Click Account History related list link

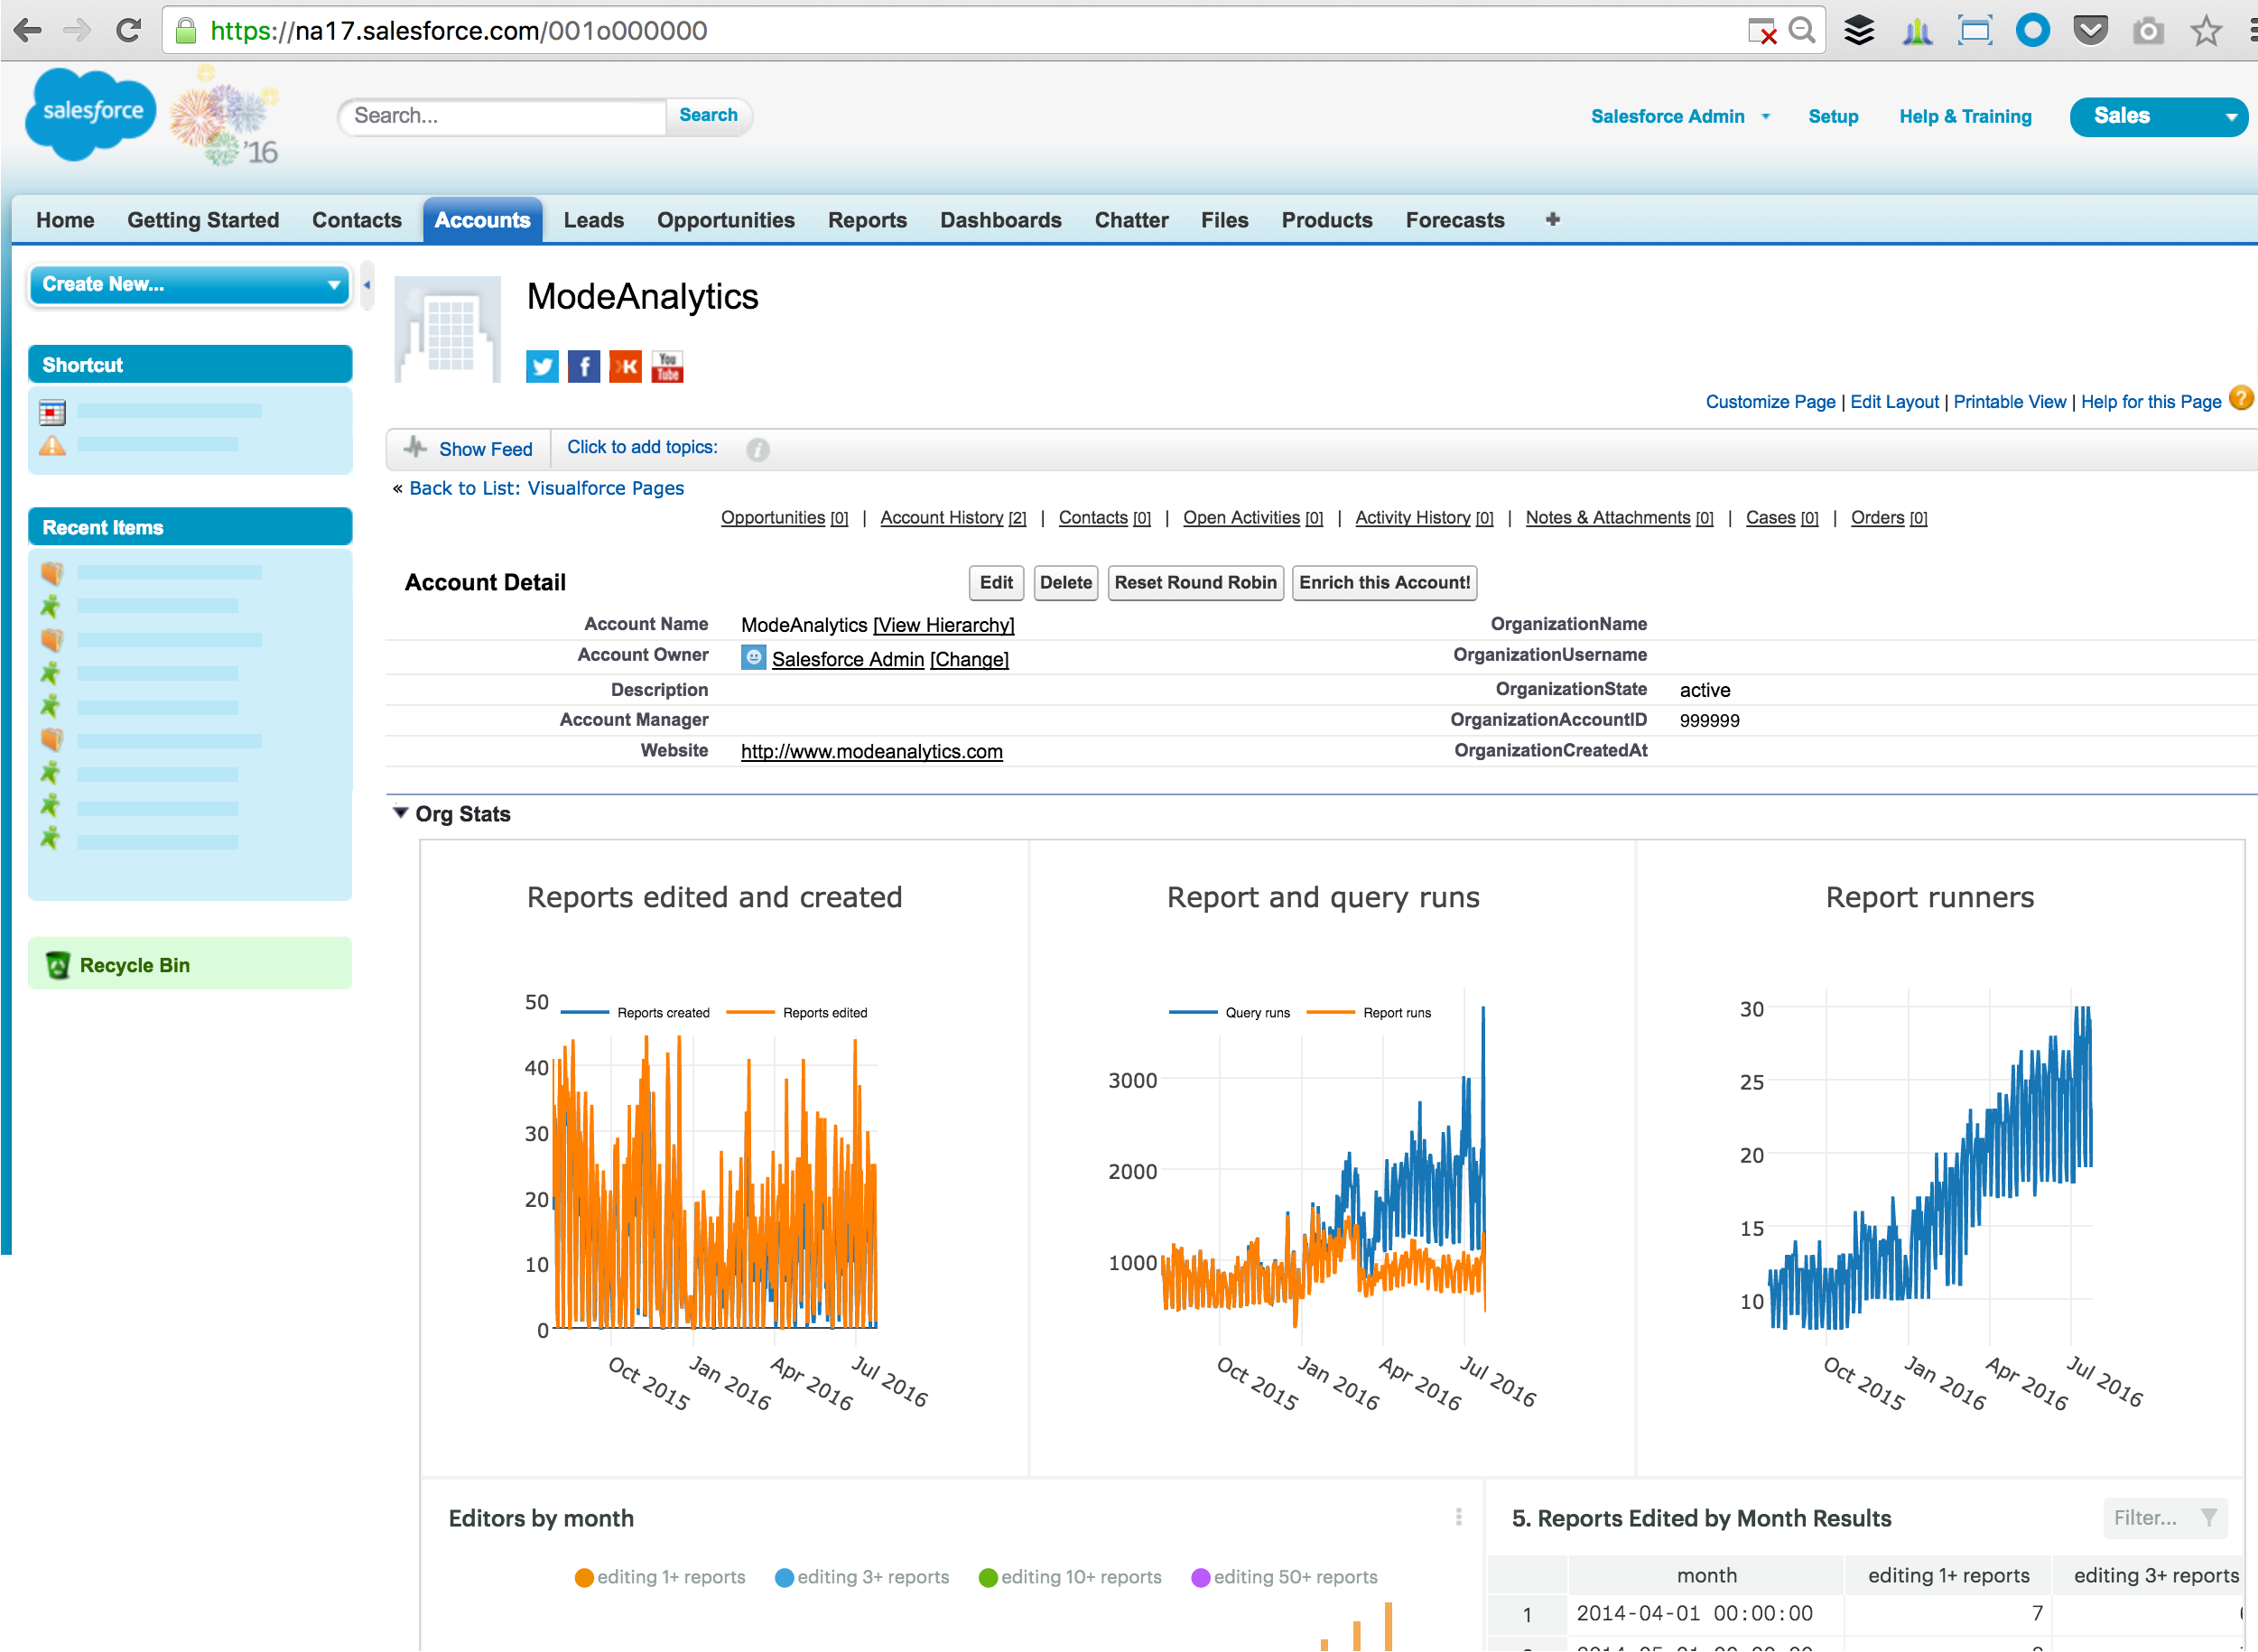[x=953, y=518]
